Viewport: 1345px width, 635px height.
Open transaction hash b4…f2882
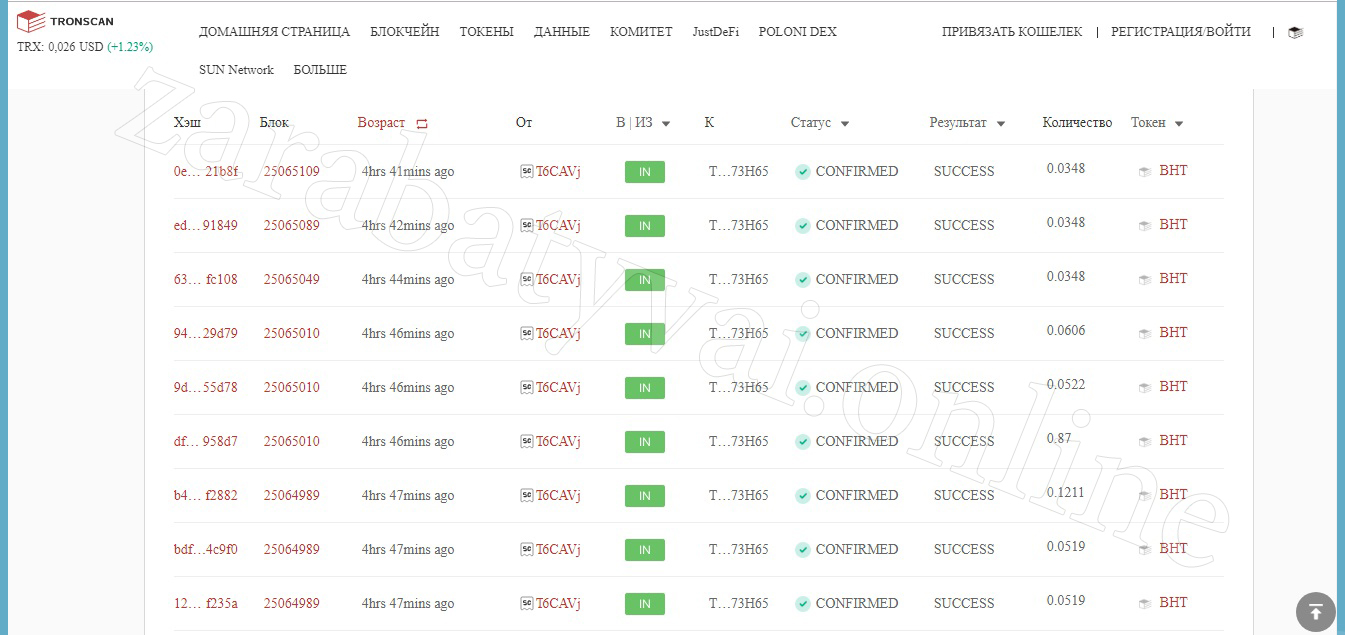[x=206, y=495]
